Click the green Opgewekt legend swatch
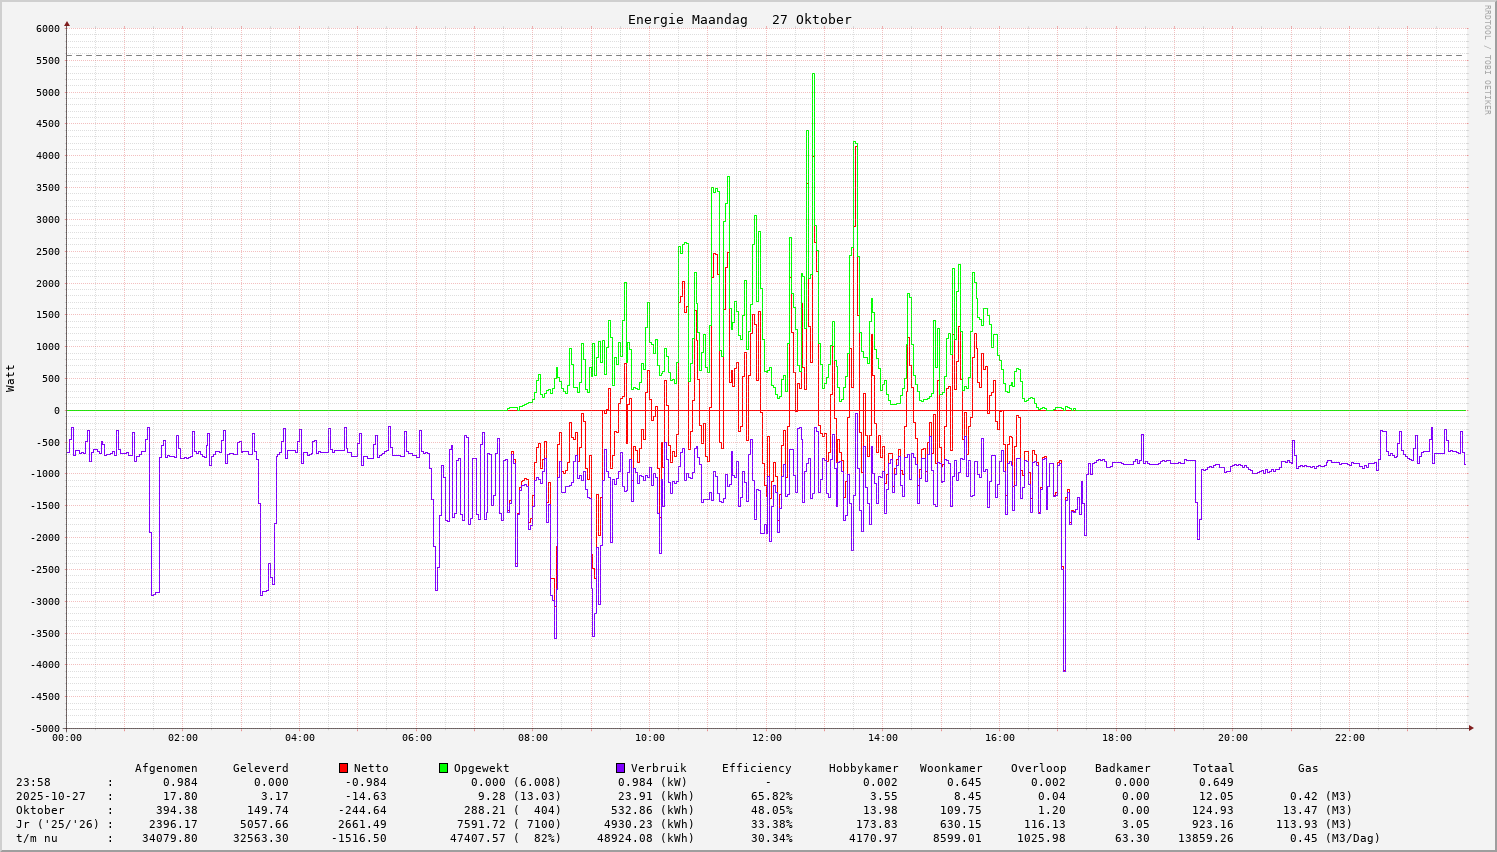 (443, 768)
